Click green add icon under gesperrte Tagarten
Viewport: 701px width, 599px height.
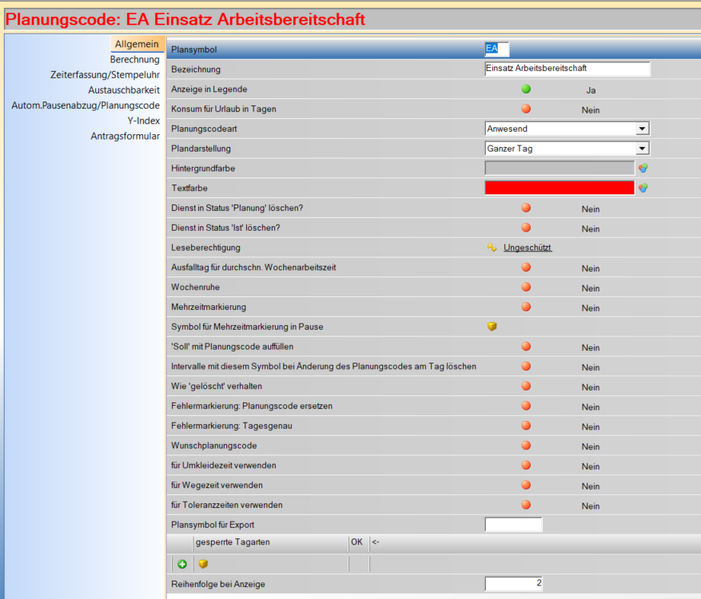pos(182,564)
